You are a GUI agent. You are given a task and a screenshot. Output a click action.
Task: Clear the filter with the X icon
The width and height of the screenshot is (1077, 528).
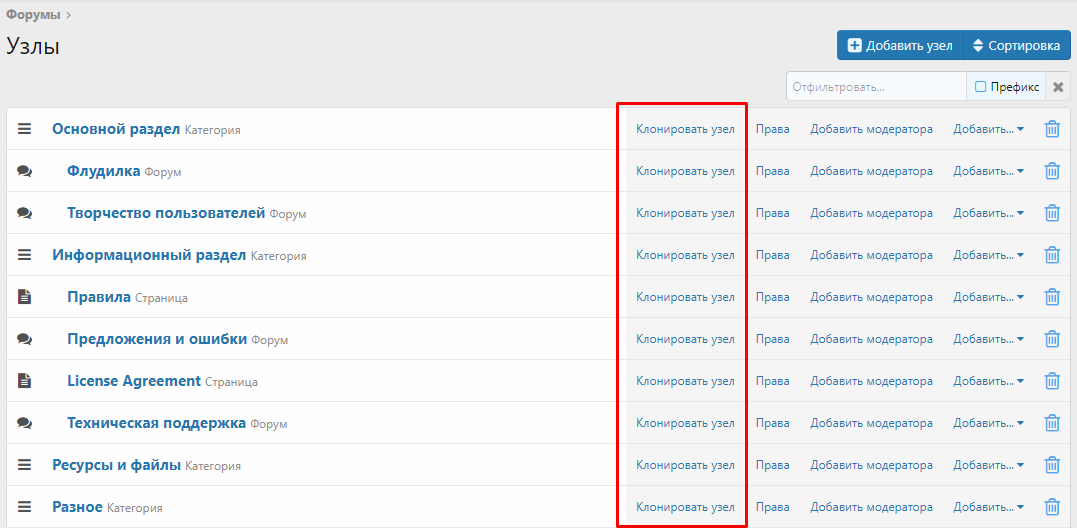pos(1058,87)
